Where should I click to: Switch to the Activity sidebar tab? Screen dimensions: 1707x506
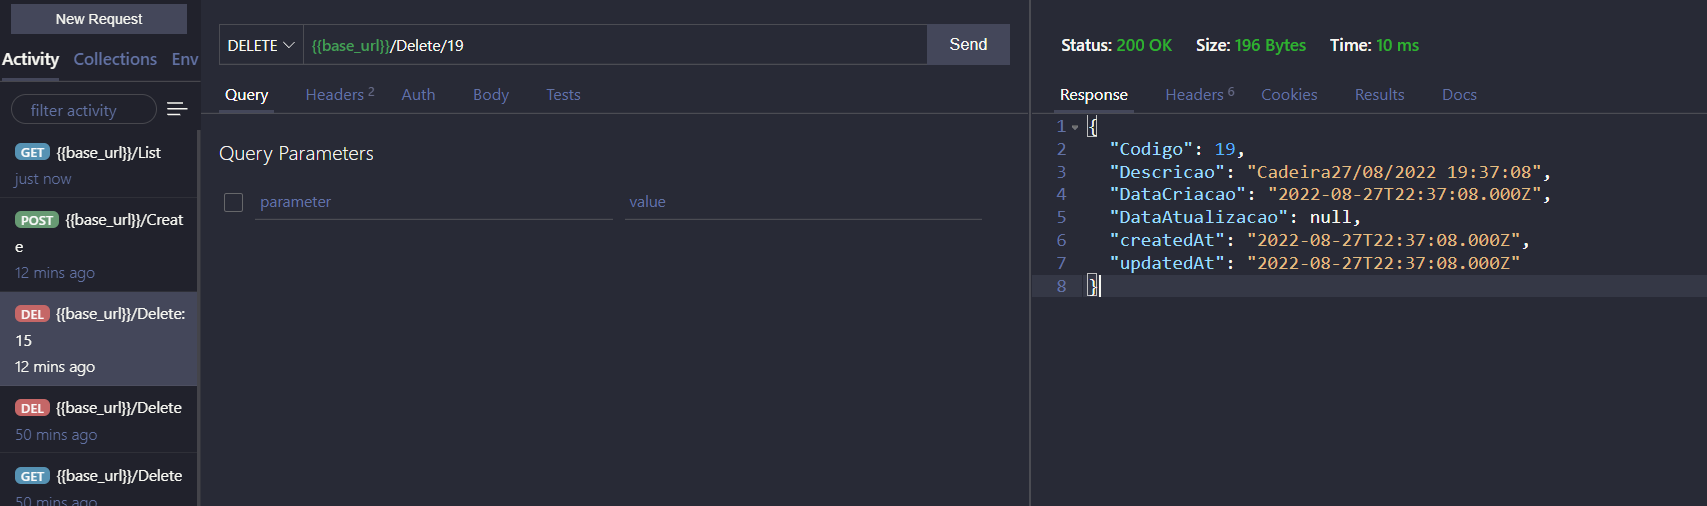coord(31,59)
